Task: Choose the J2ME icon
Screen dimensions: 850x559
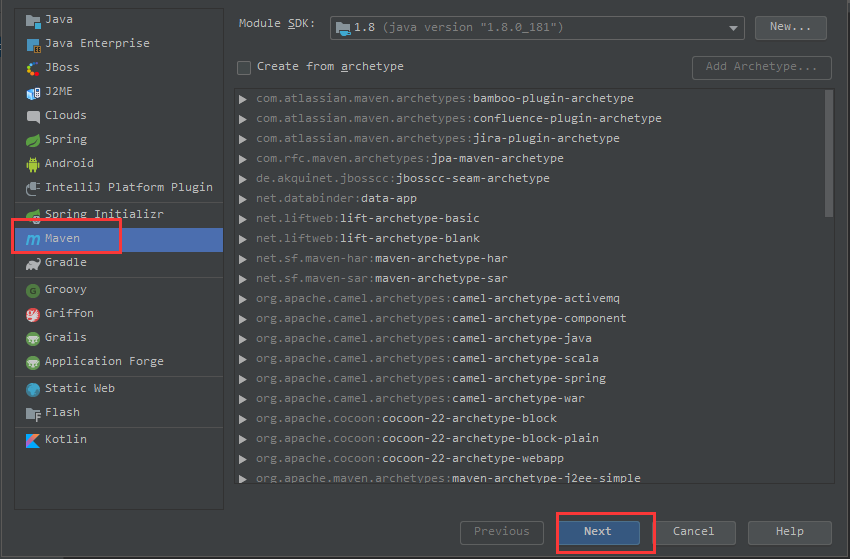Action: click(33, 93)
